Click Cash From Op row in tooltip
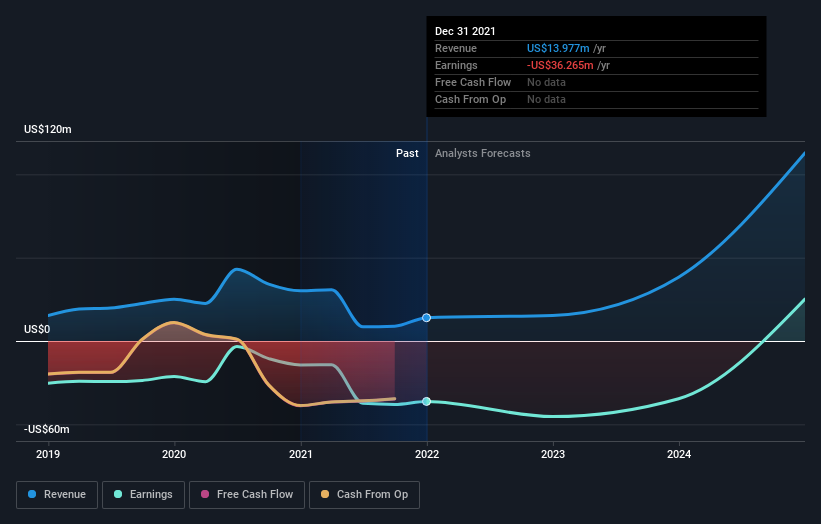Viewport: 821px width, 524px height. pyautogui.click(x=596, y=99)
